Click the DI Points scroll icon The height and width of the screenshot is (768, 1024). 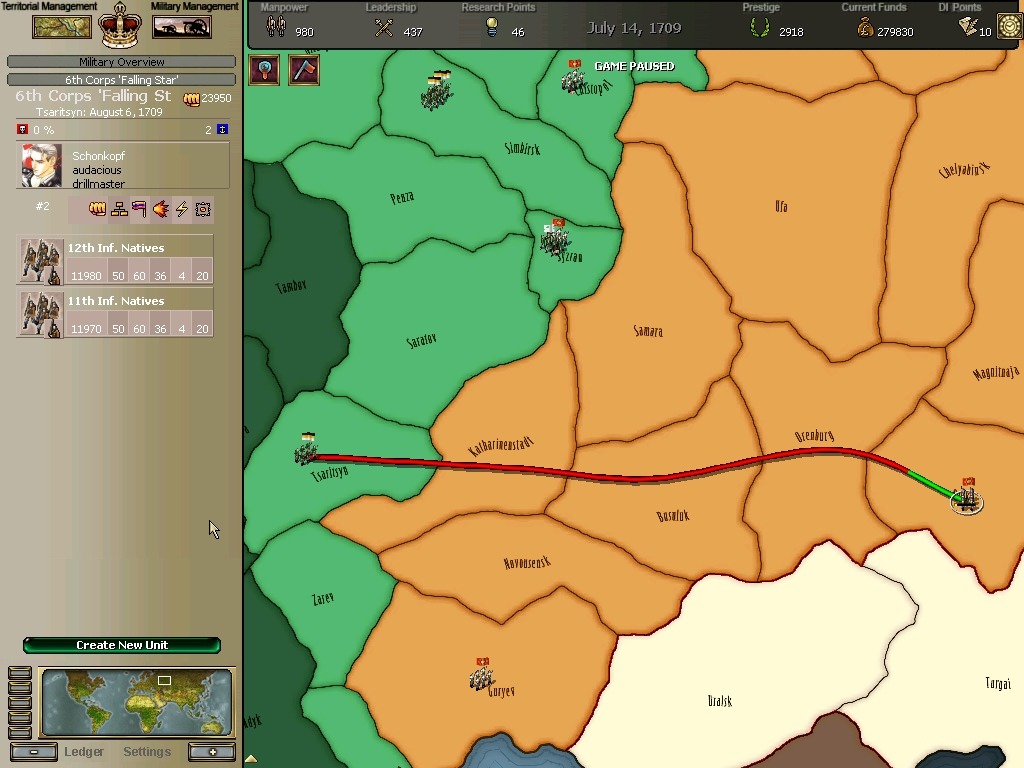[968, 27]
